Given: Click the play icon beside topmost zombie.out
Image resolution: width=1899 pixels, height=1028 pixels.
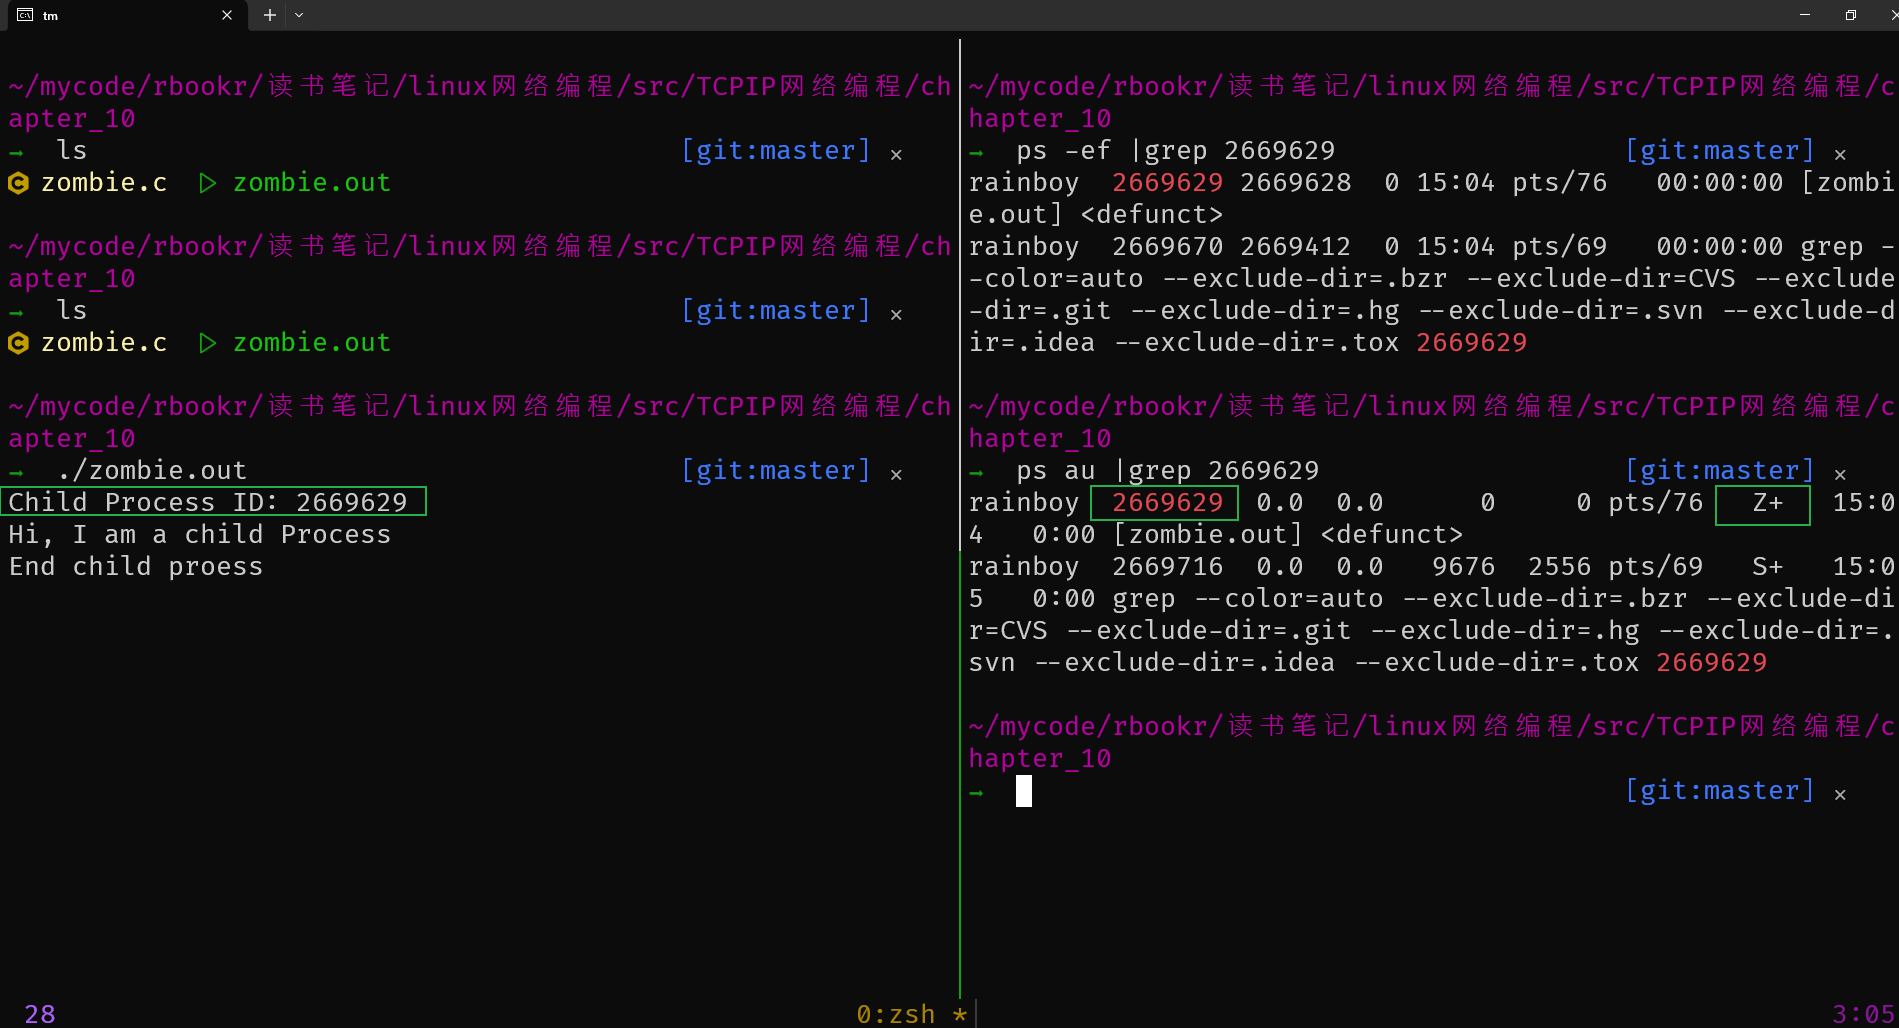Looking at the screenshot, I should pos(208,183).
